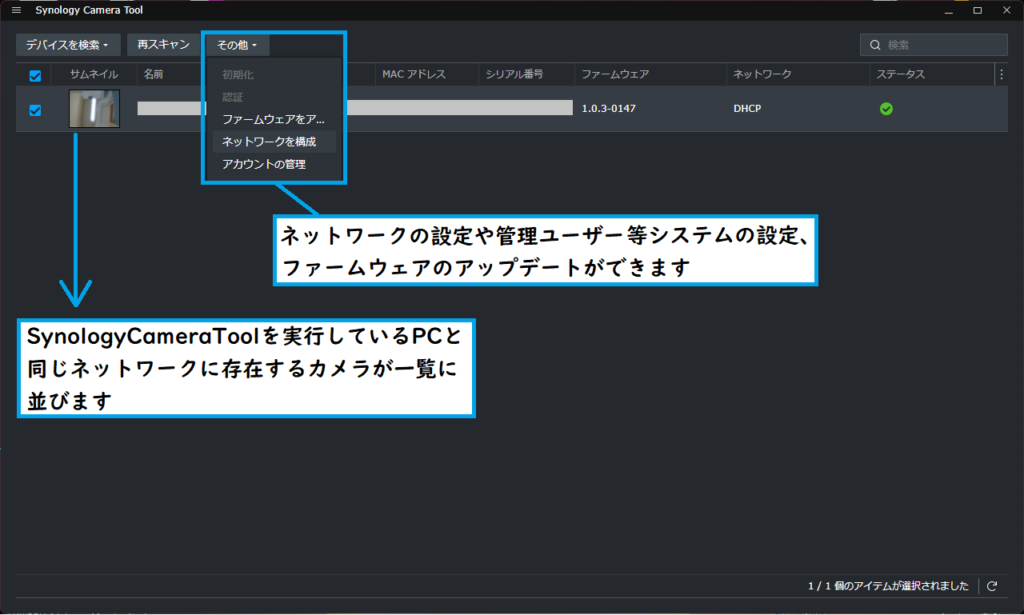
Task: Sort by the サムネイル column header
Action: [94, 74]
